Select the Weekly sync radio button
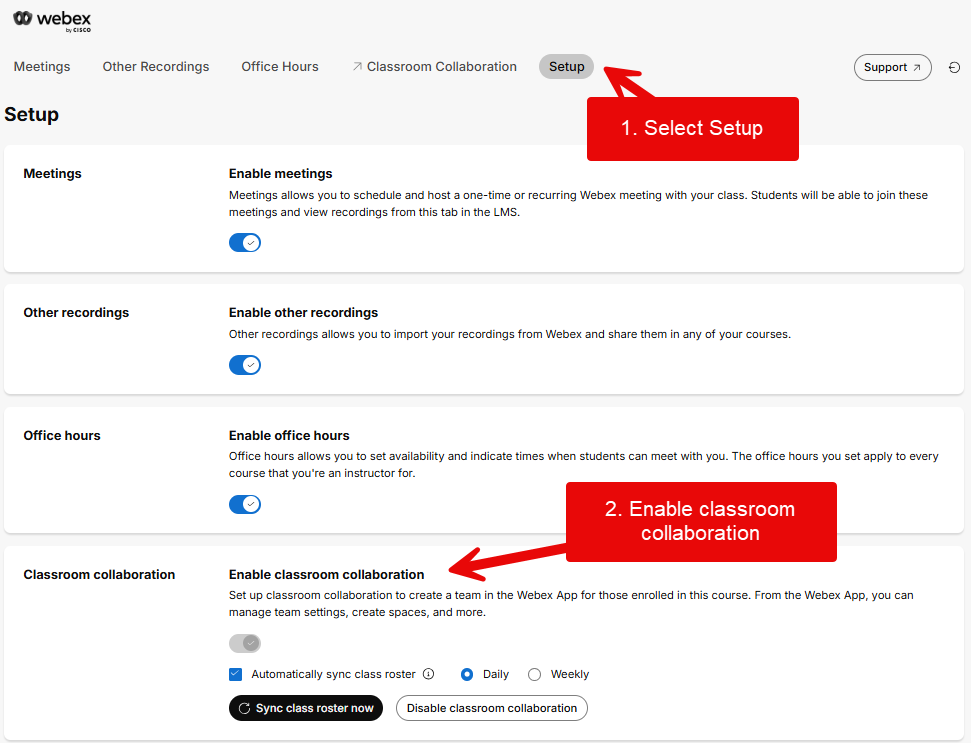The width and height of the screenshot is (971, 743). click(534, 674)
